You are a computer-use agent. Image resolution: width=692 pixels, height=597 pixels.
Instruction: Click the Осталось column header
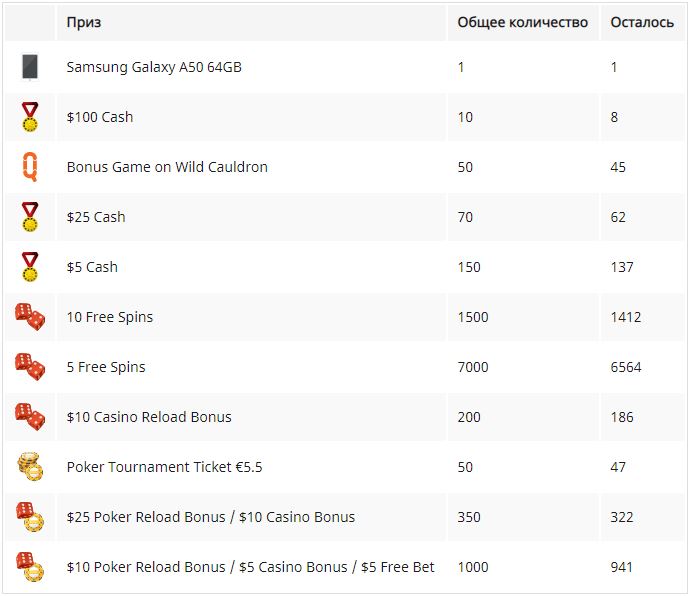(x=642, y=22)
